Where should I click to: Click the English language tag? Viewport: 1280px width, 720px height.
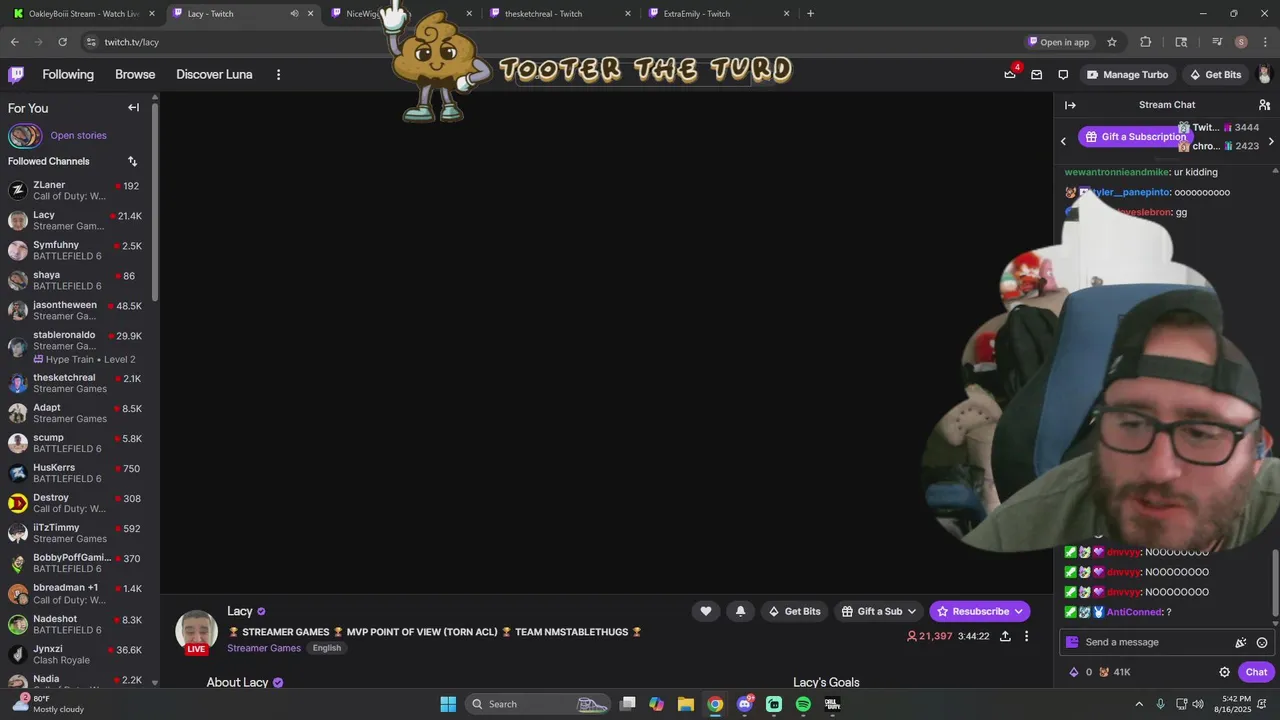(327, 648)
